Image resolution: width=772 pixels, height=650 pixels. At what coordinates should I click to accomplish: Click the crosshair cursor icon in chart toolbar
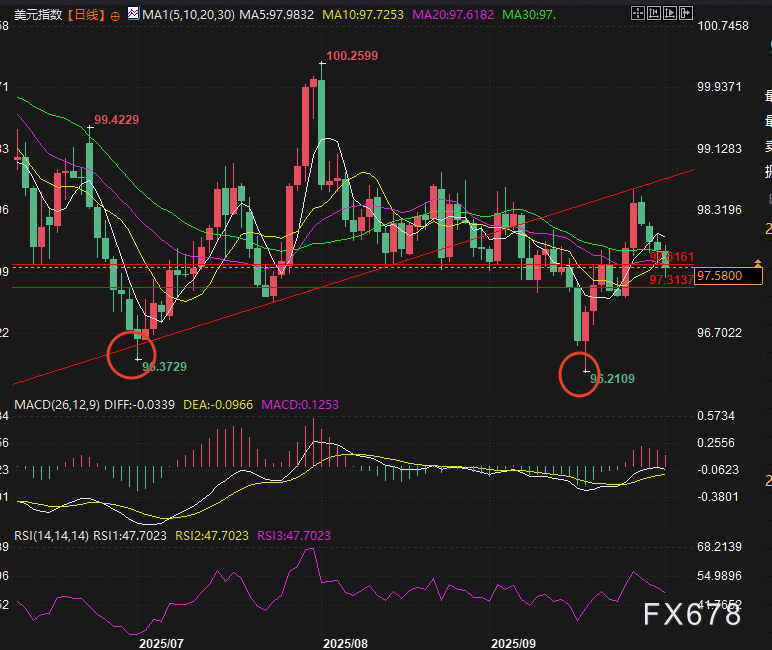[x=640, y=15]
